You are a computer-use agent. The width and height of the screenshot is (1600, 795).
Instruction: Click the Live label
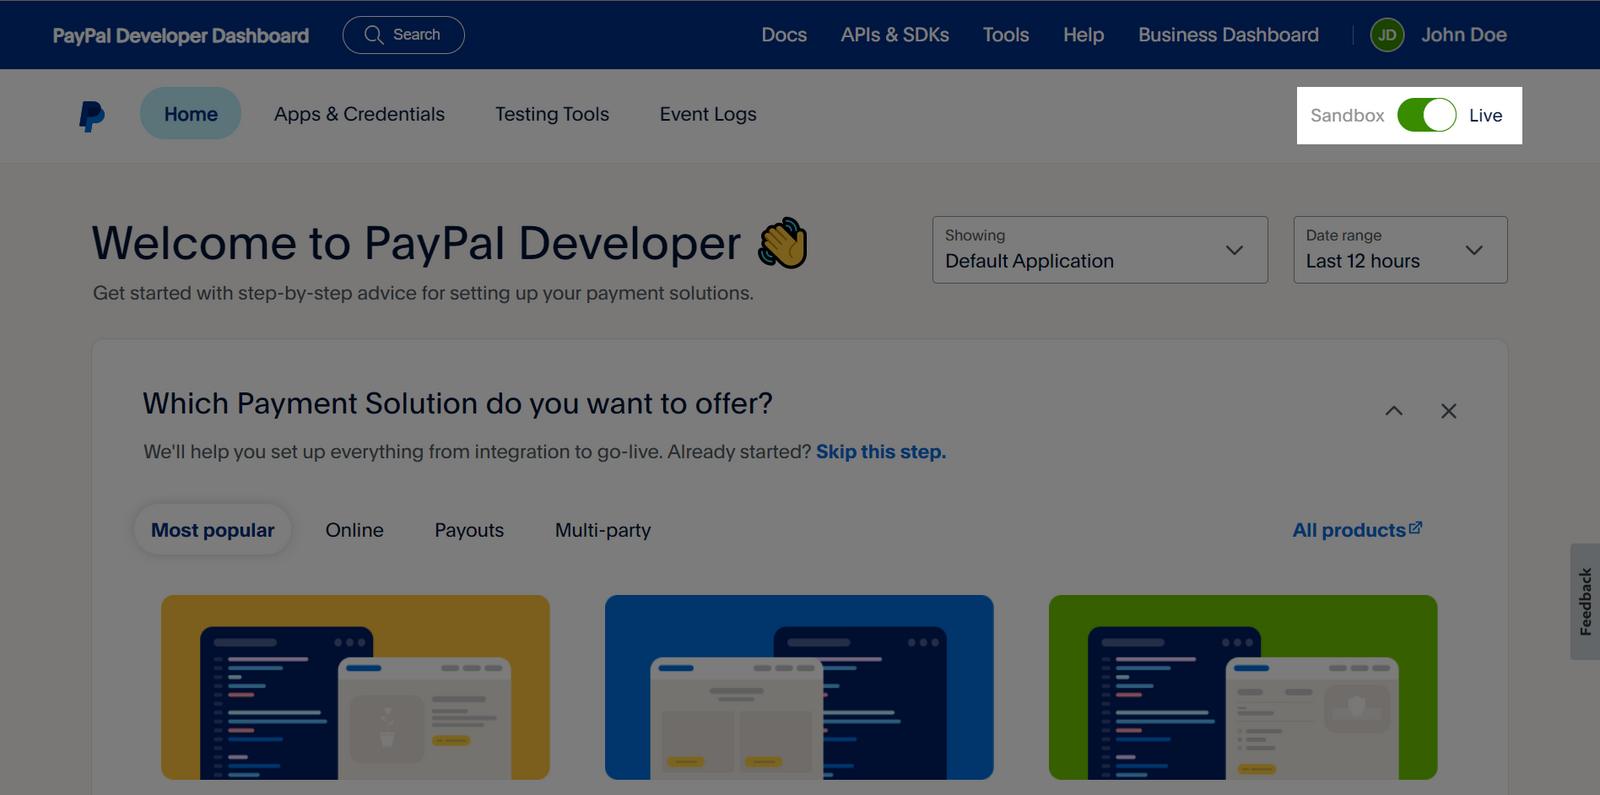click(1485, 115)
